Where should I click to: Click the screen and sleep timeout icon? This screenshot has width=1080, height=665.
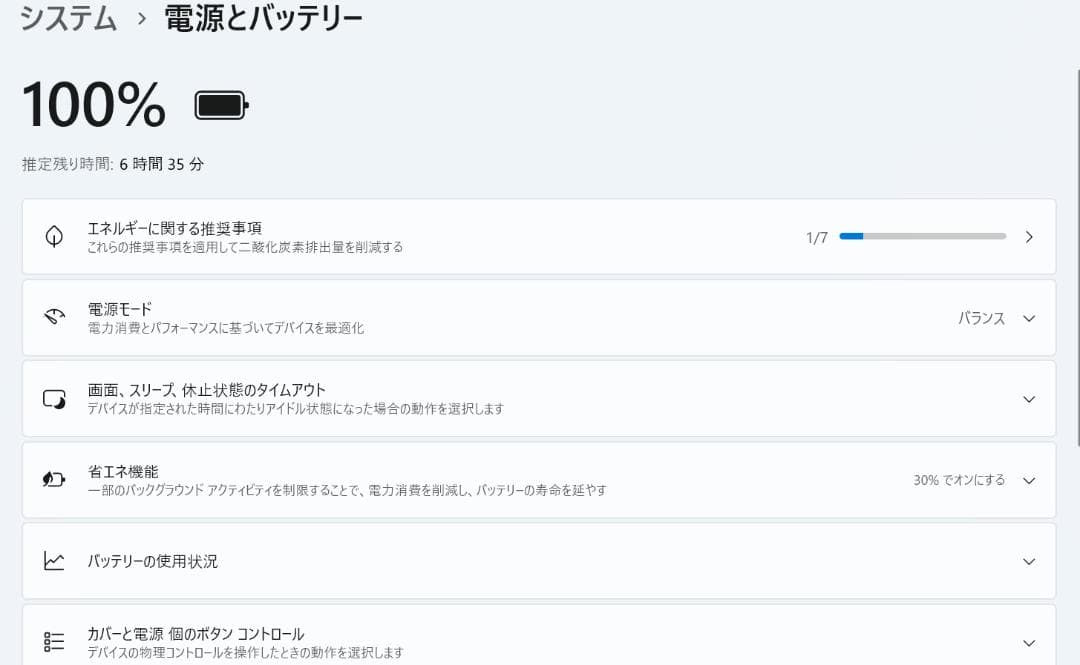coord(54,399)
